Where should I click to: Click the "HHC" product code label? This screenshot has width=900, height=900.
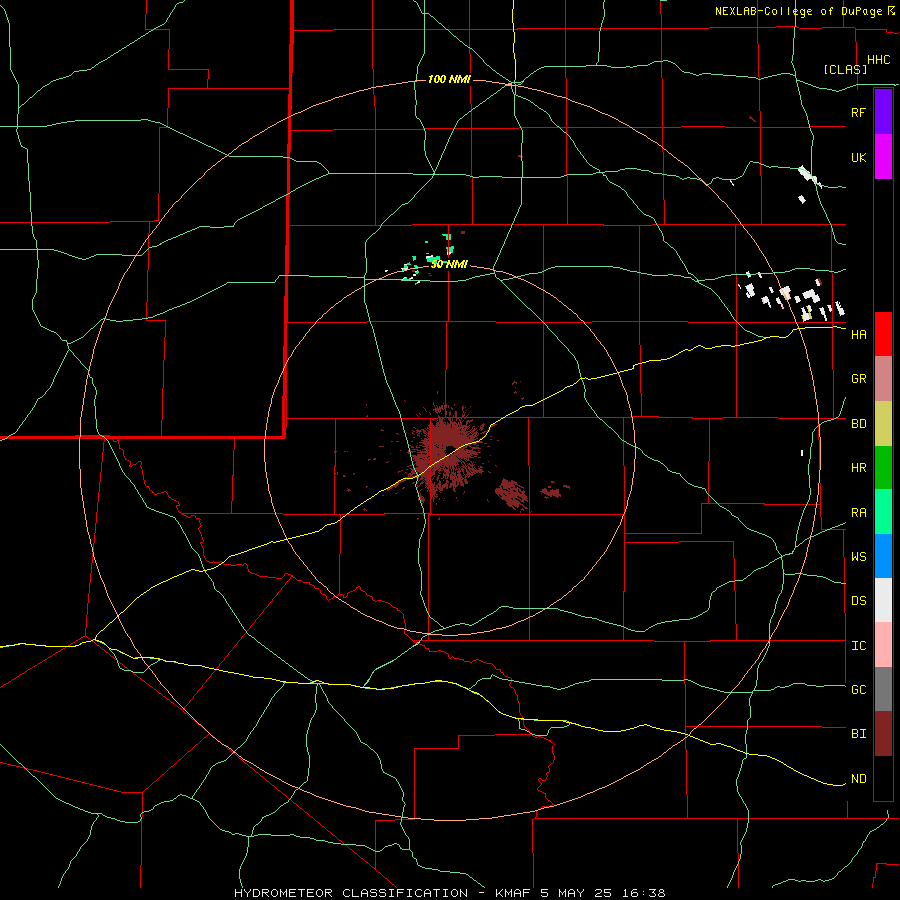point(879,60)
